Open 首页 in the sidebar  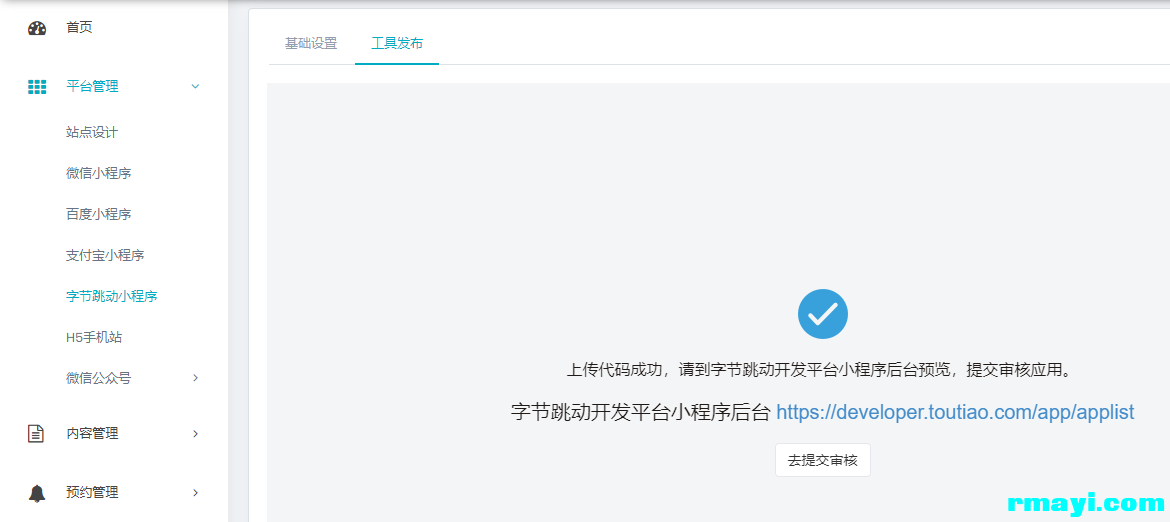(x=79, y=28)
